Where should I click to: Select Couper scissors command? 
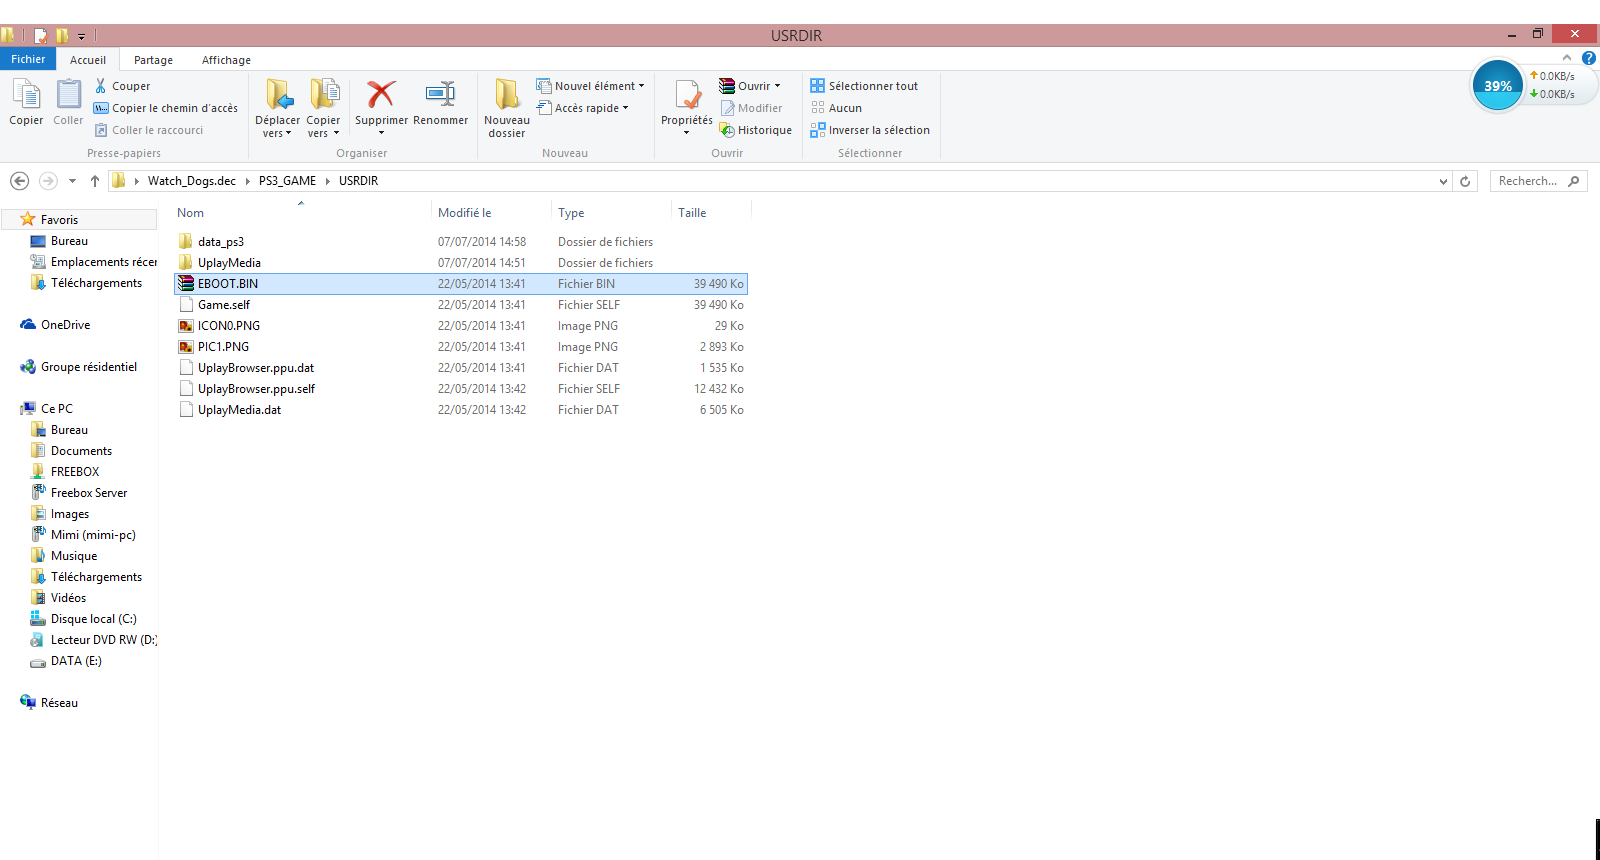pos(122,86)
